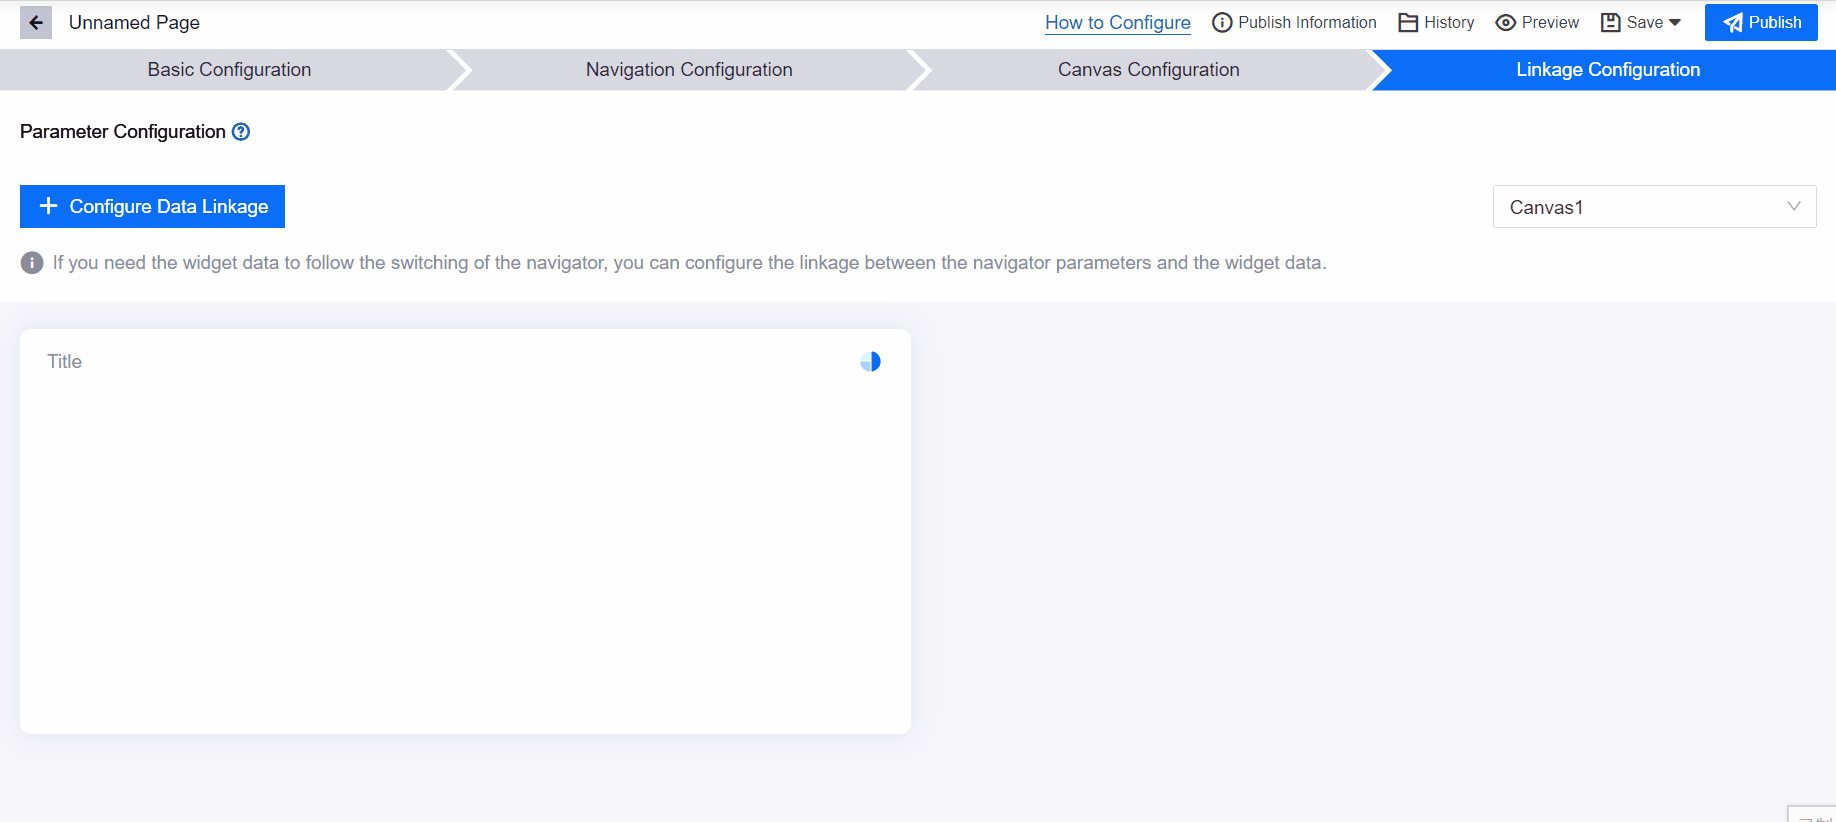Open Publish Information details

point(1294,23)
